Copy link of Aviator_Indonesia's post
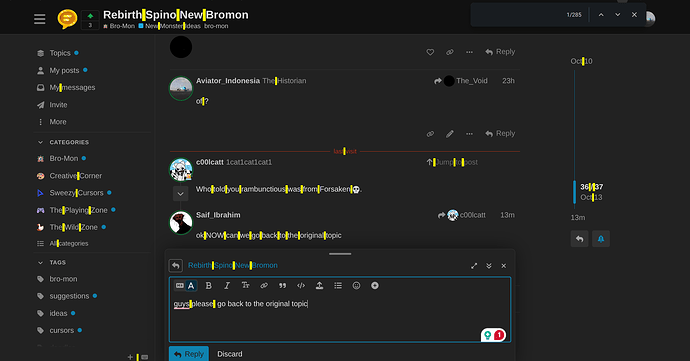Screen dimensions: 690x361 [x=430, y=134]
